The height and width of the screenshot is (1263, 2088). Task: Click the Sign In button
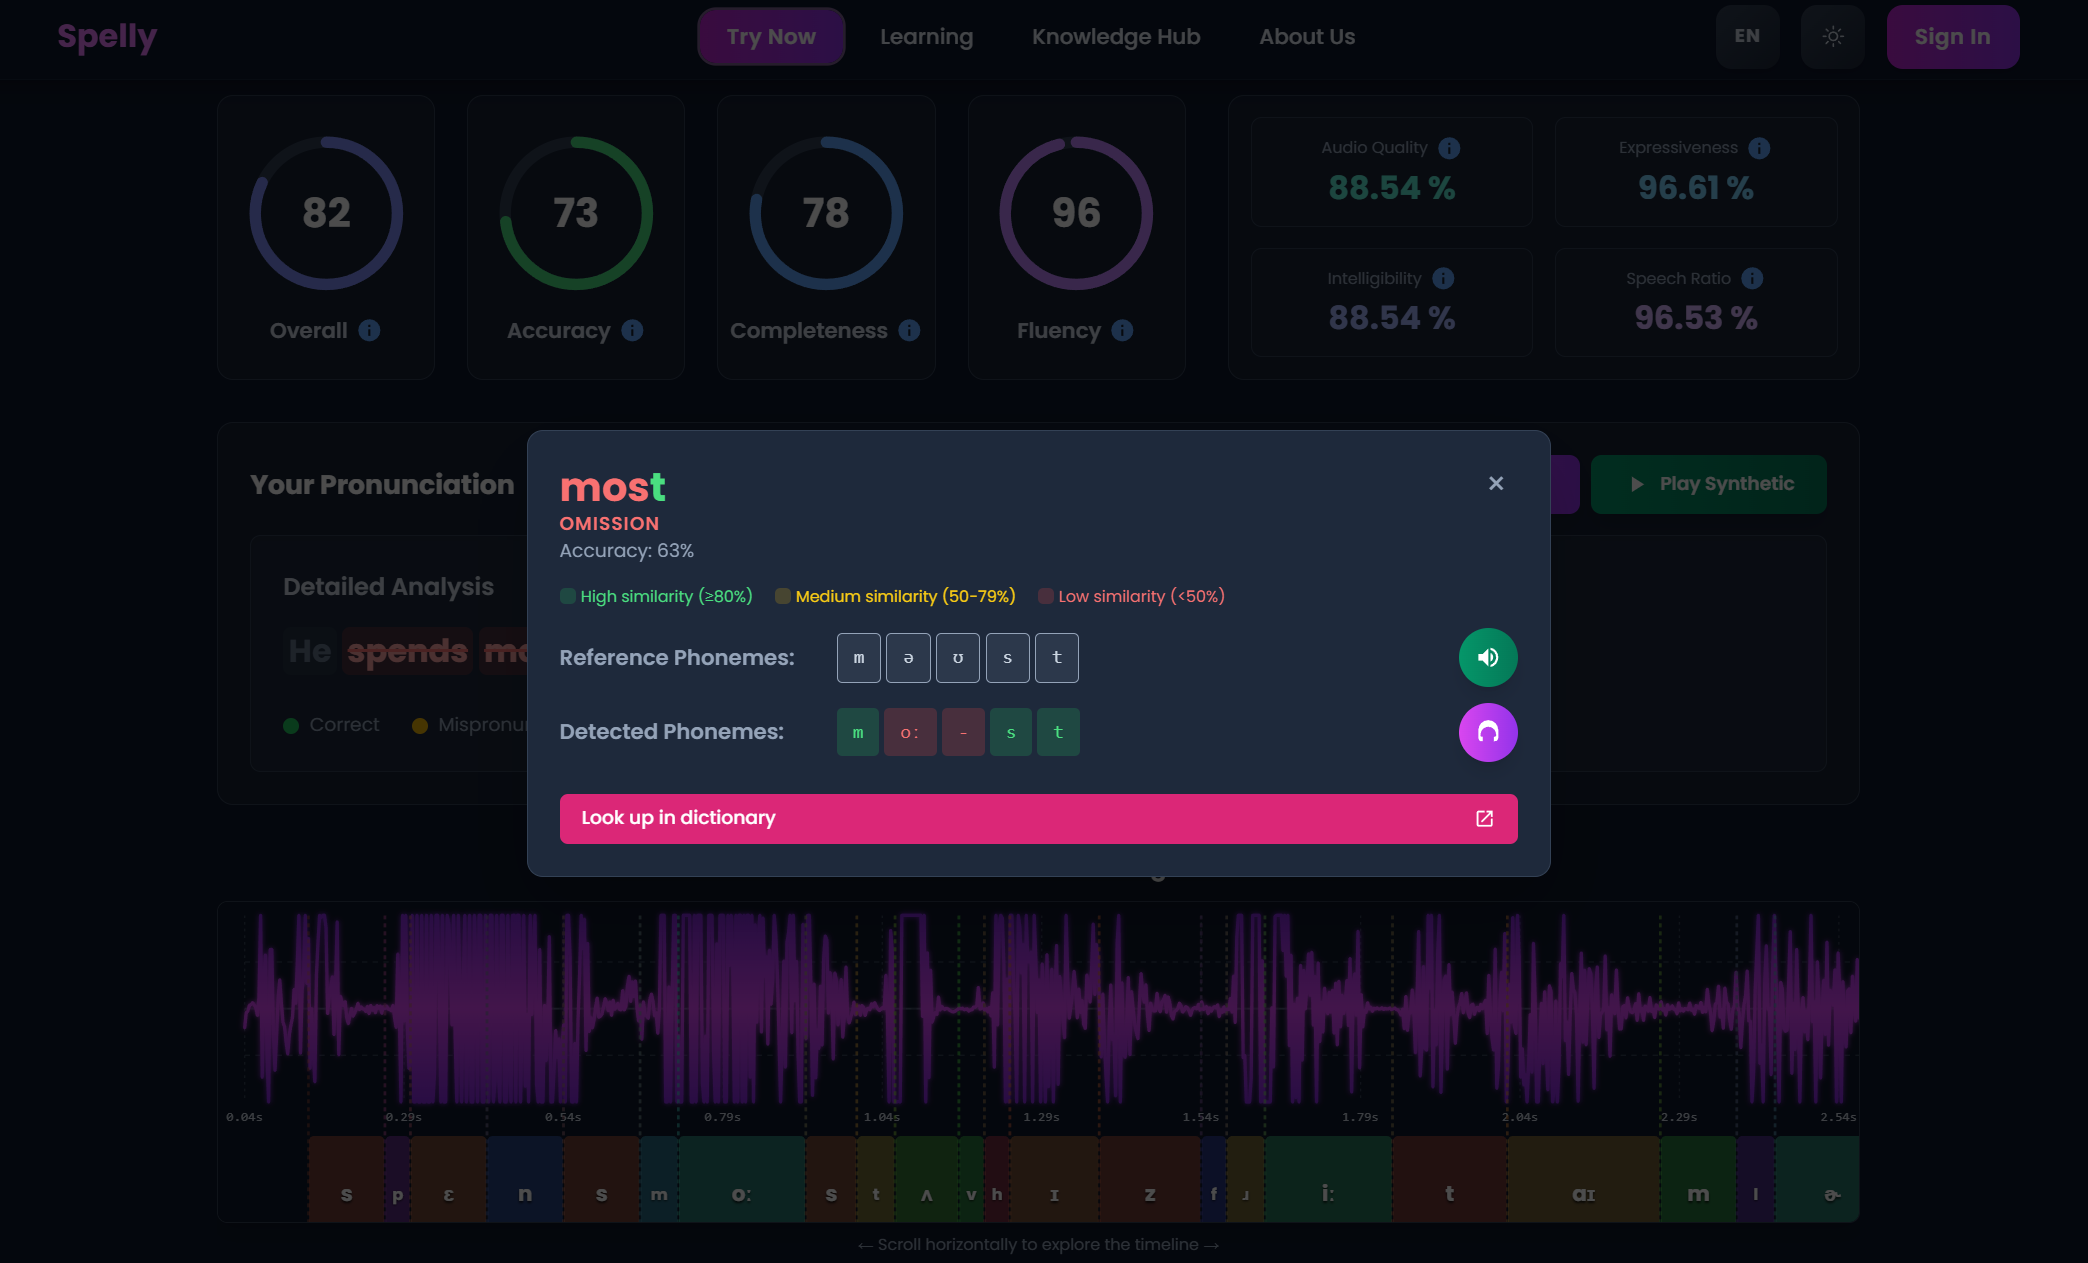pyautogui.click(x=1952, y=37)
